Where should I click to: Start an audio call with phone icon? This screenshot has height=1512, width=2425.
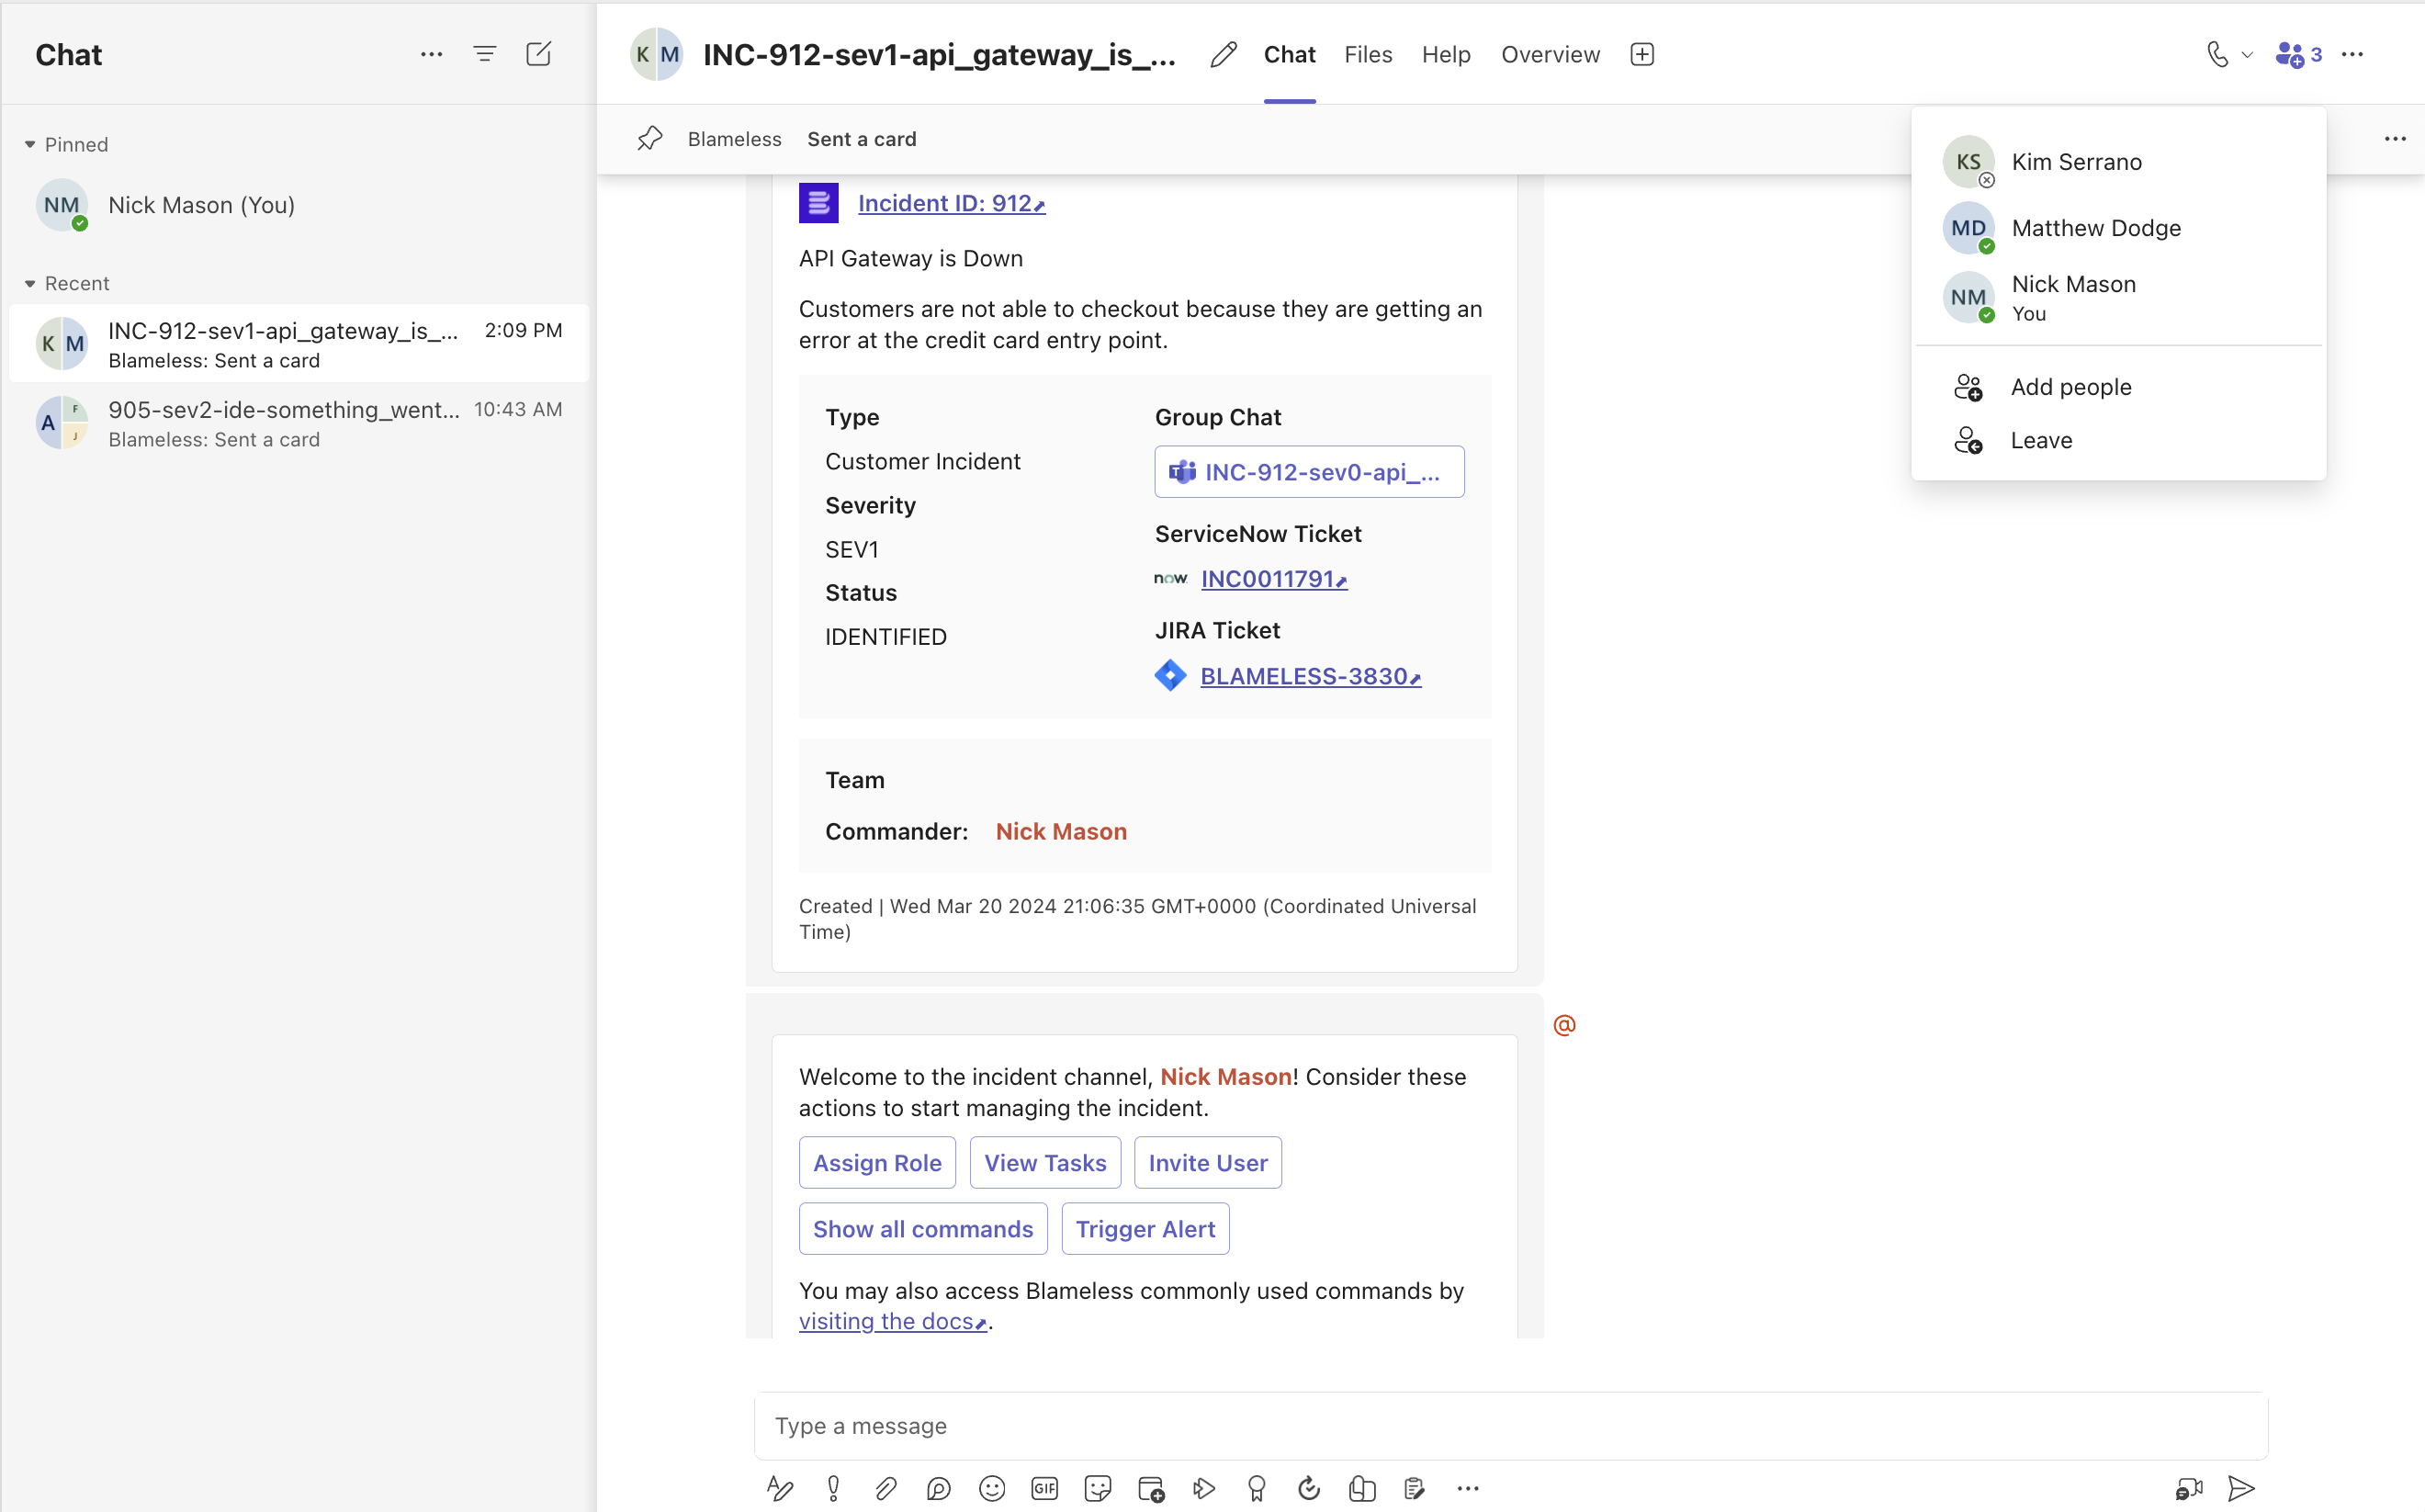pyautogui.click(x=2217, y=54)
